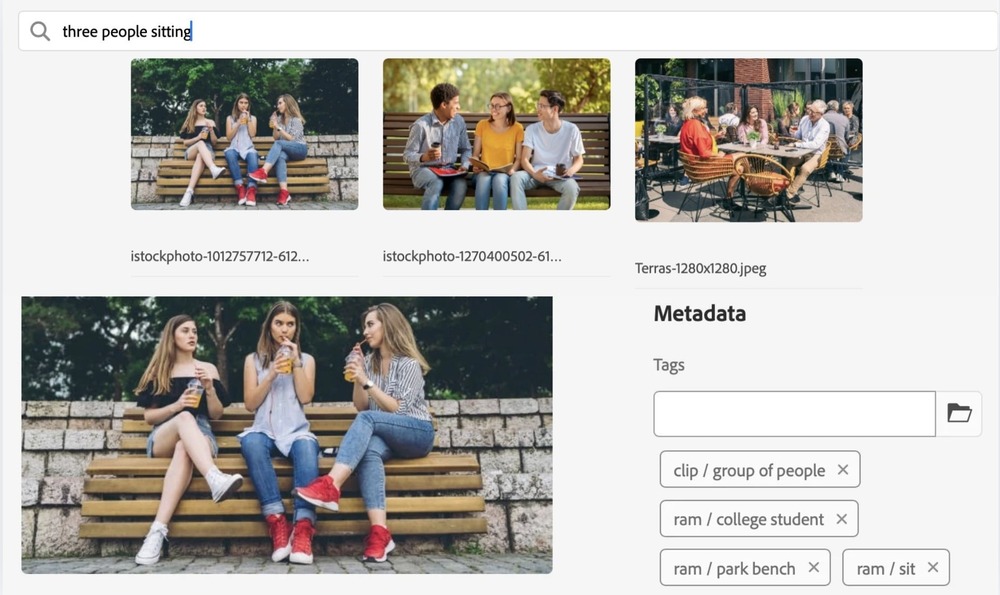The width and height of the screenshot is (1000, 595).
Task: Click the istockphoto-1012757712 file name
Action: pos(220,257)
